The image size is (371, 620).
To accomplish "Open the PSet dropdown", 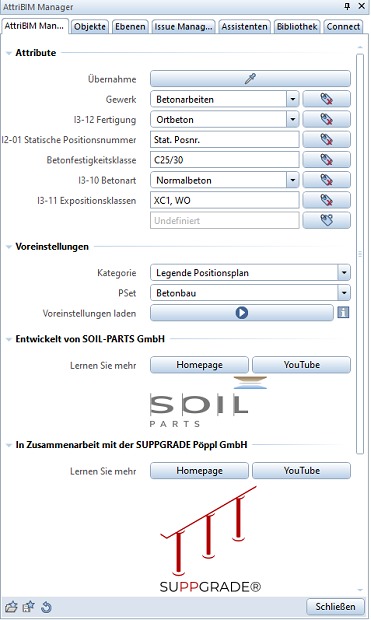I will 250,293.
